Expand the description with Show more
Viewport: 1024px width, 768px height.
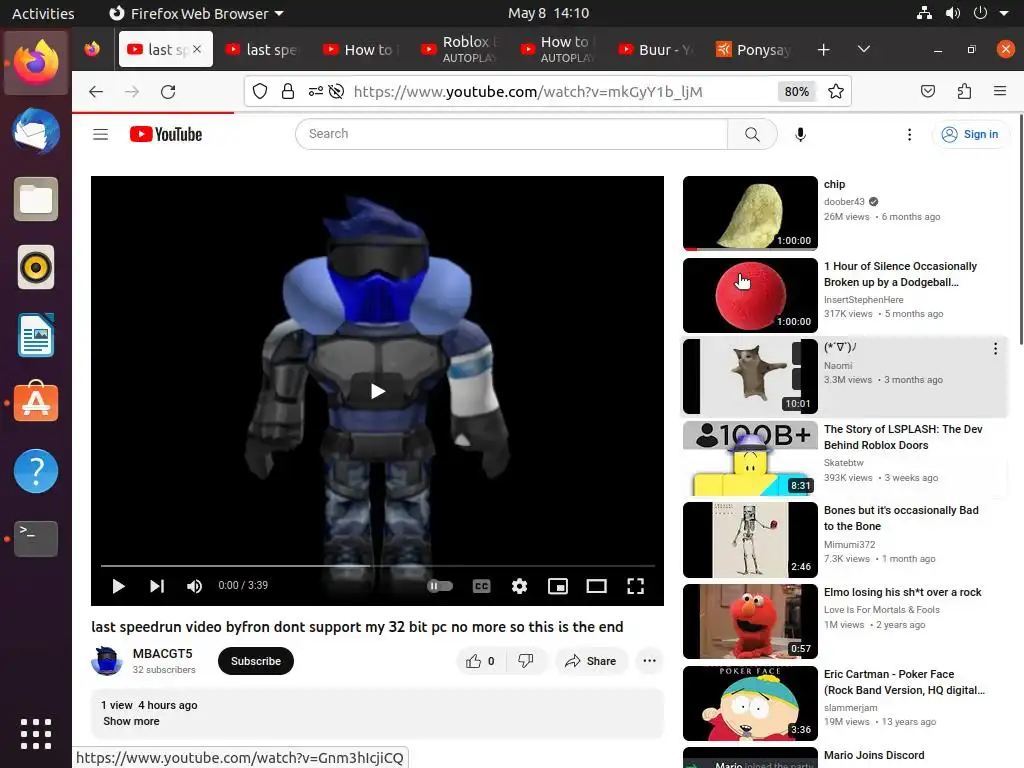click(x=131, y=721)
